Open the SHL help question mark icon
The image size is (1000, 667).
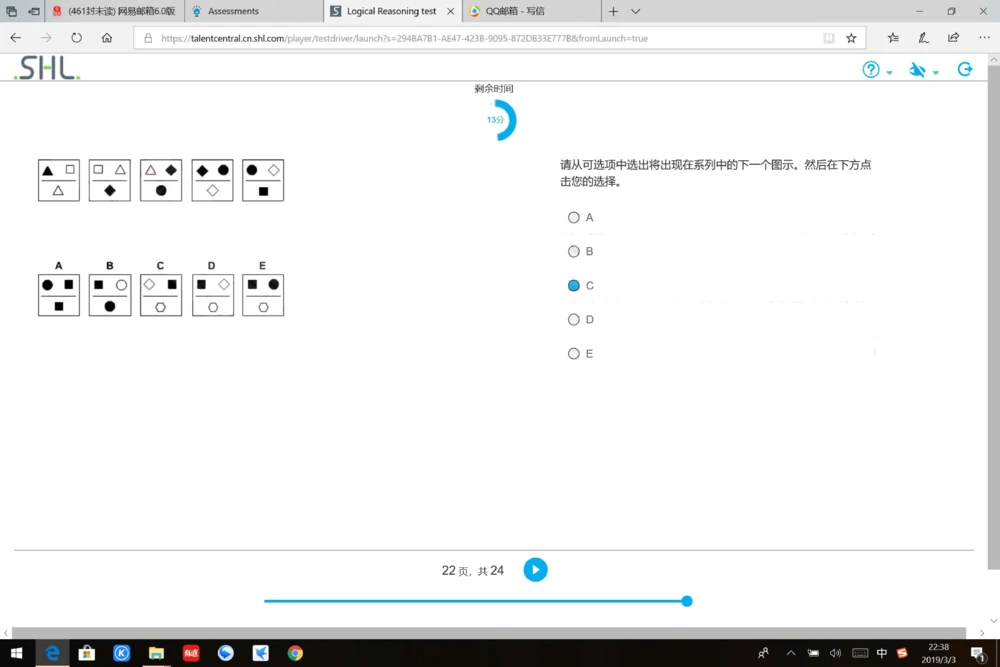871,69
